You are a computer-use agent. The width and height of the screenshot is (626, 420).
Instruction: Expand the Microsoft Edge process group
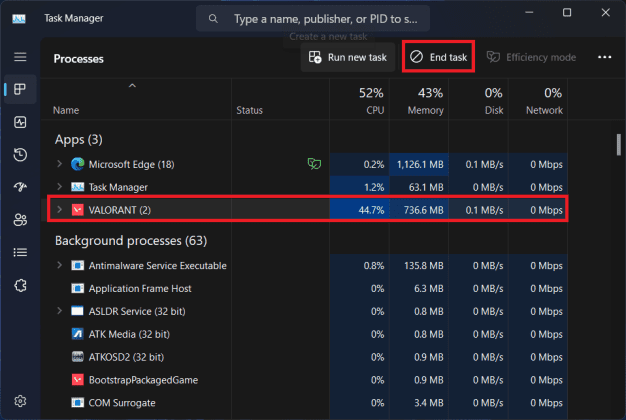[60, 163]
